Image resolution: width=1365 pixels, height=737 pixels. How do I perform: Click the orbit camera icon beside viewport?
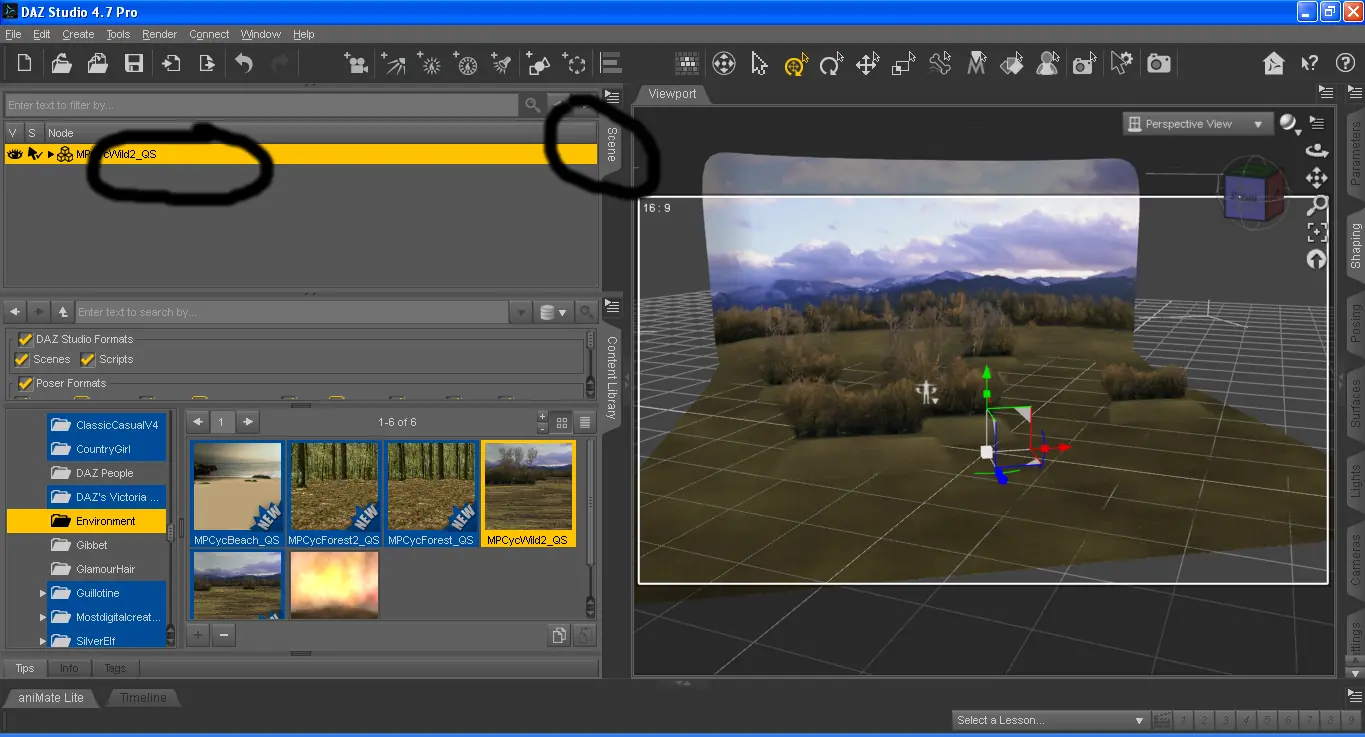[x=1316, y=151]
